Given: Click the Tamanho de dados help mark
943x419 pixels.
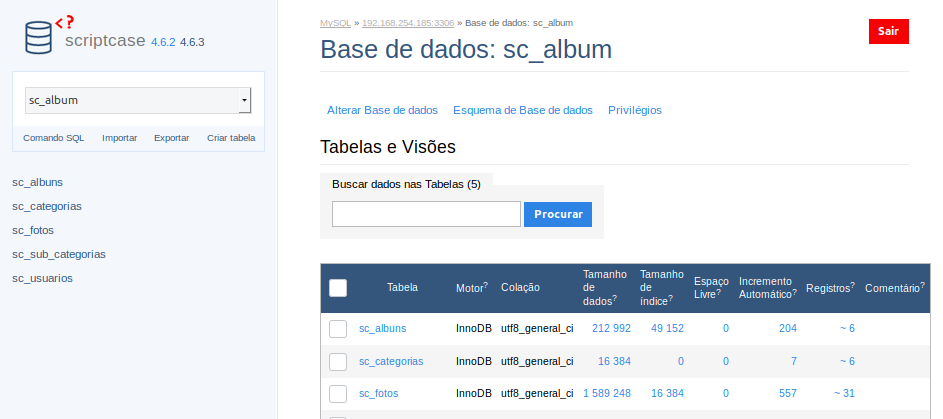Looking at the screenshot, I should 615,298.
